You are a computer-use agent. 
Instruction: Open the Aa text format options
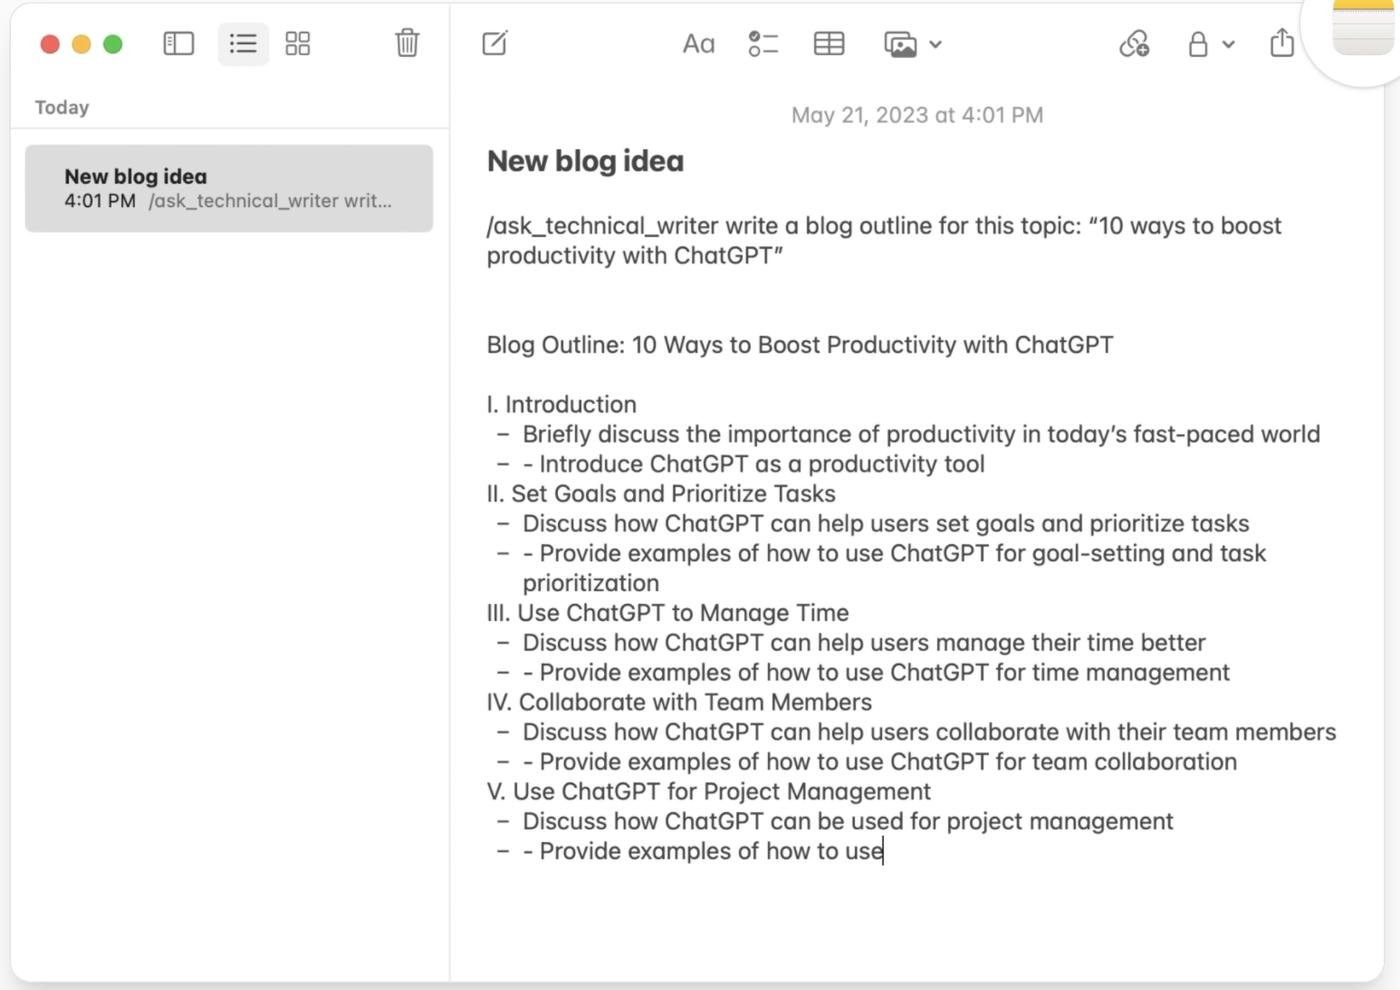click(698, 44)
